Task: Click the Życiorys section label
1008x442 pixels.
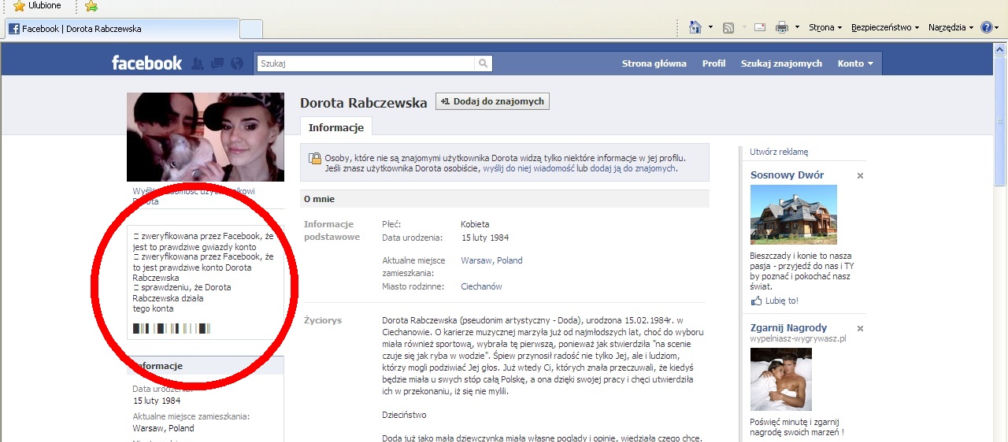Action: point(323,320)
